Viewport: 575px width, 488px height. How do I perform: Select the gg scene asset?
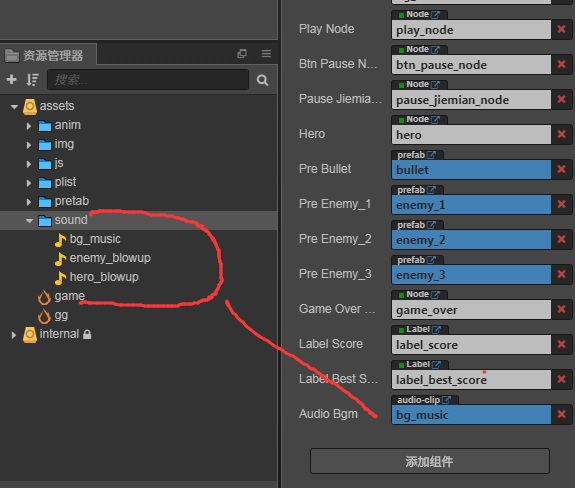point(54,316)
